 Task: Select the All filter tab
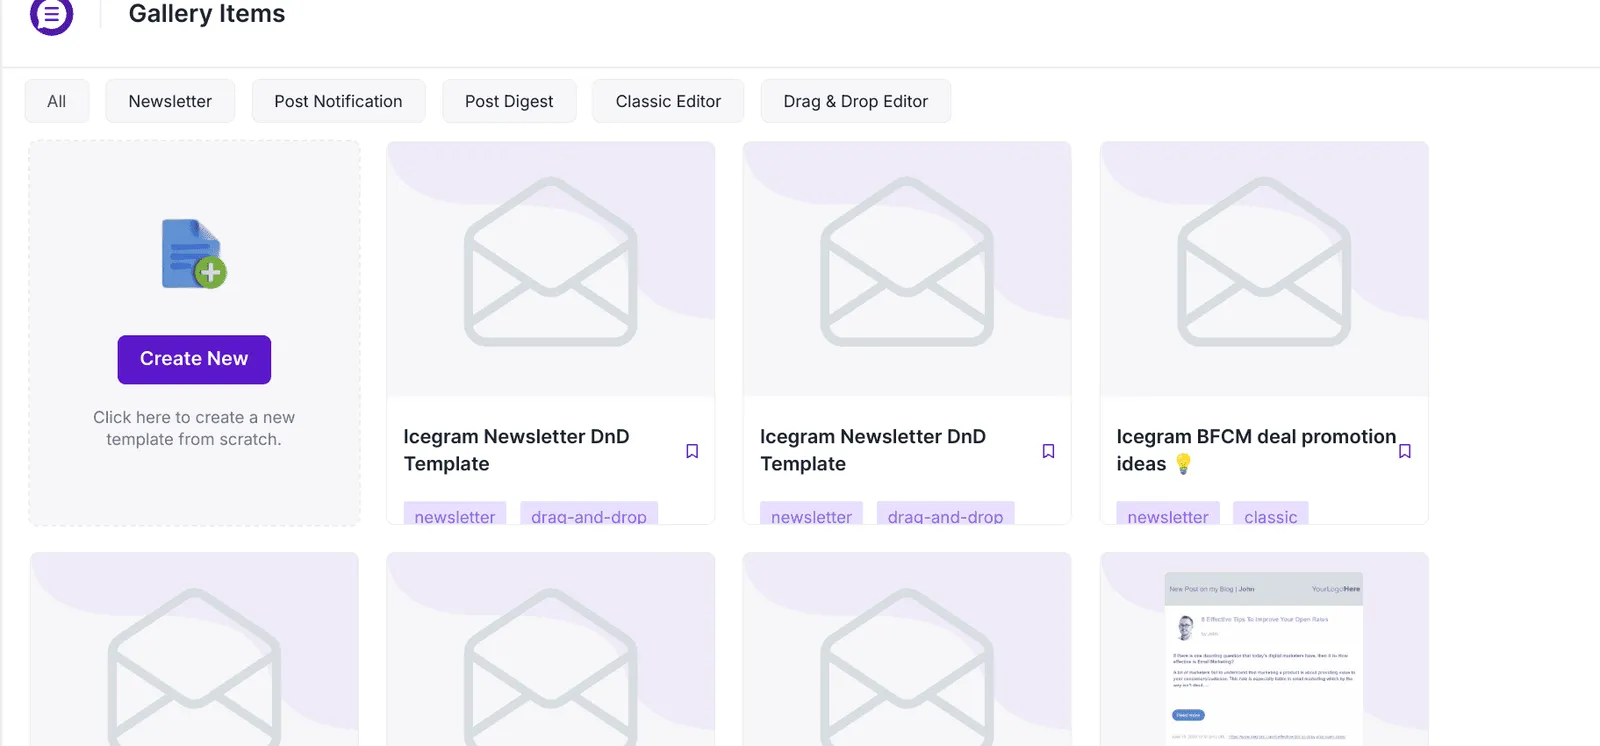click(57, 101)
